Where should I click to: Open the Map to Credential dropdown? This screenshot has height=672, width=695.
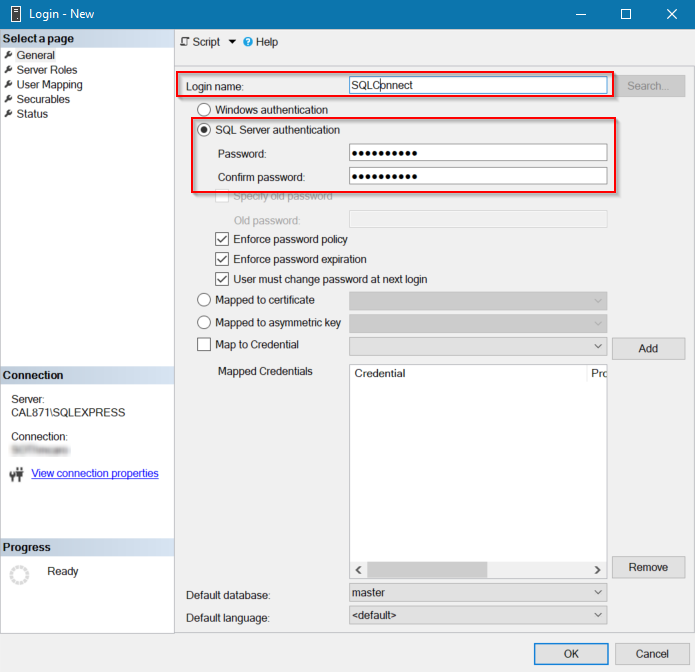[x=478, y=346]
